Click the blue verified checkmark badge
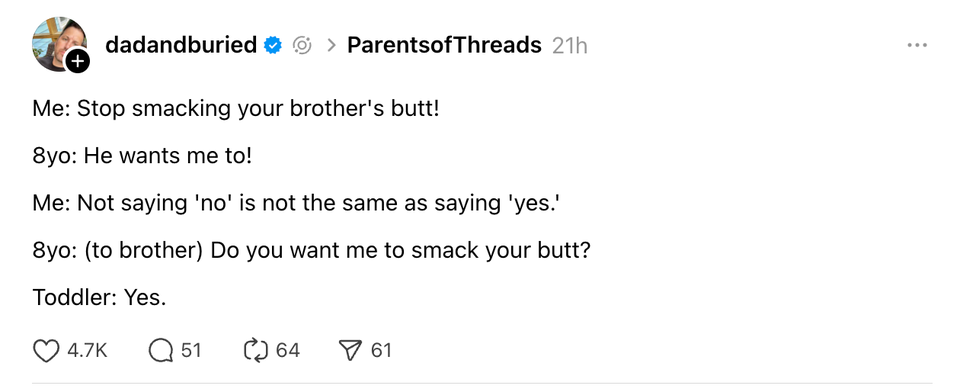960x392 pixels. [272, 45]
